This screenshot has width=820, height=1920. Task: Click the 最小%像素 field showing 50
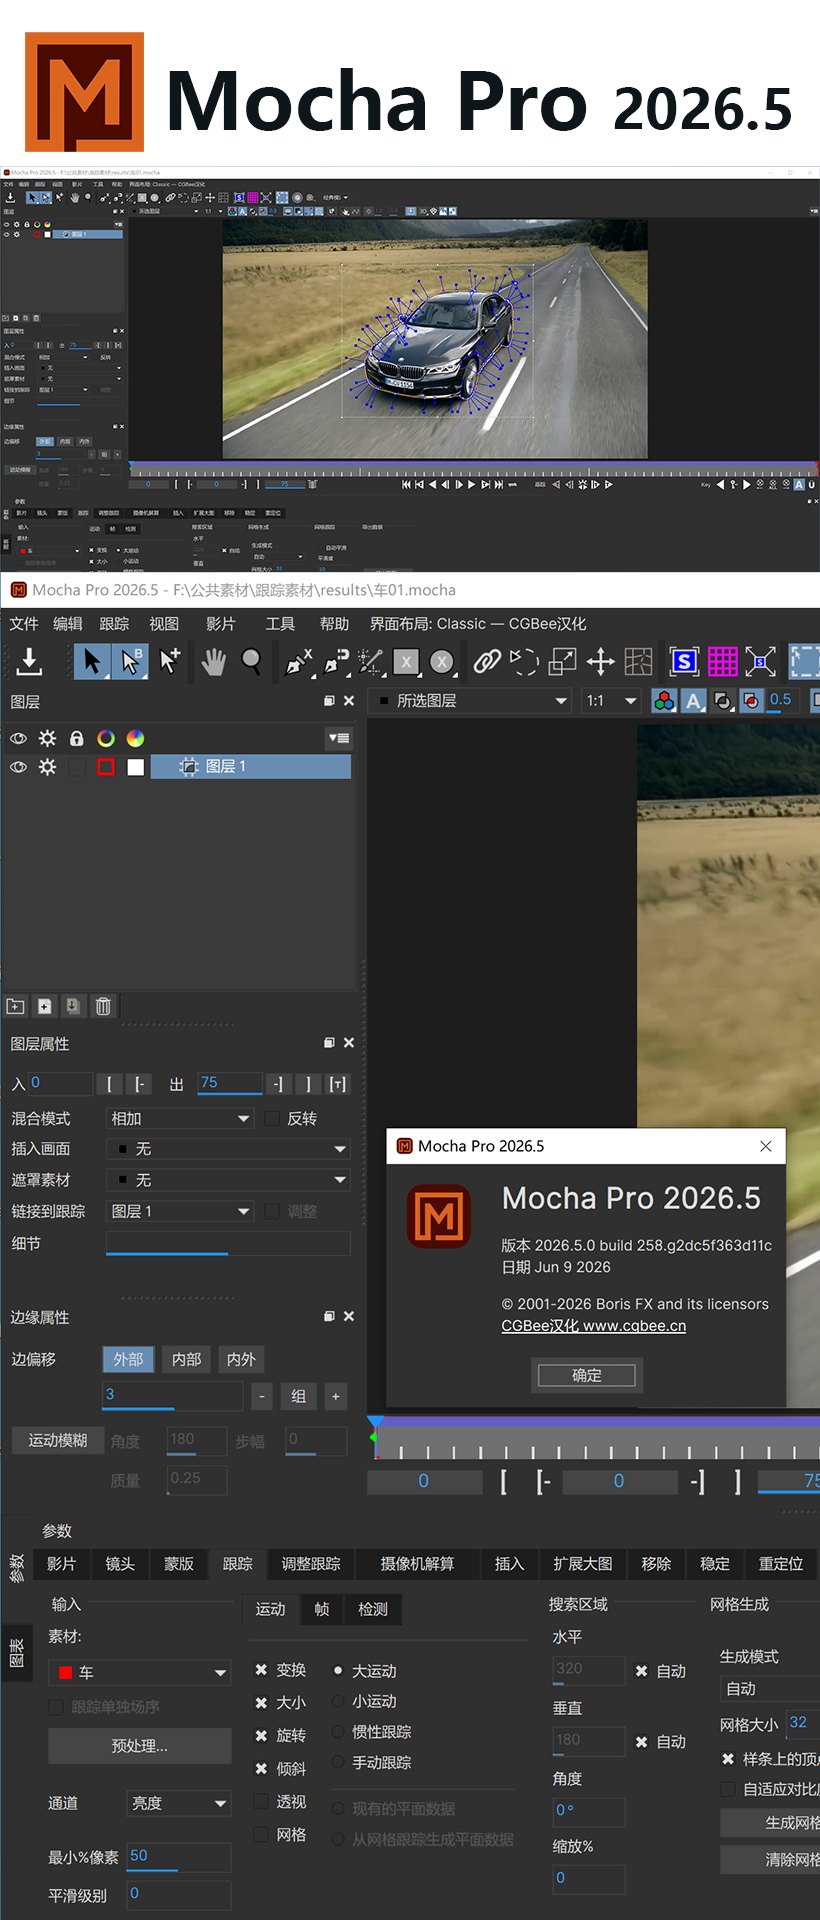pyautogui.click(x=179, y=1857)
